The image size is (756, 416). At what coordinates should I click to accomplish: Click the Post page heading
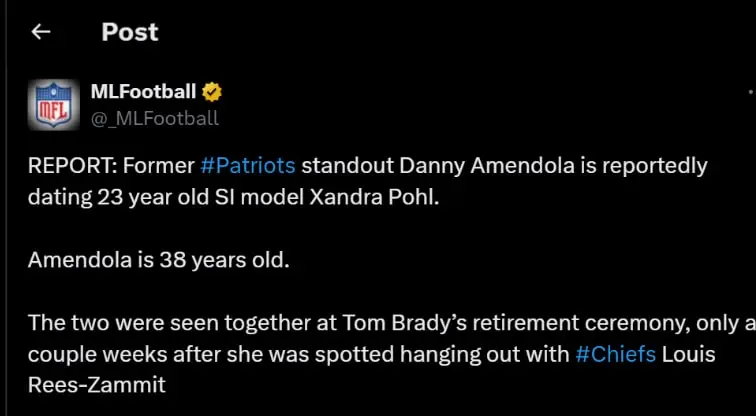pyautogui.click(x=130, y=32)
